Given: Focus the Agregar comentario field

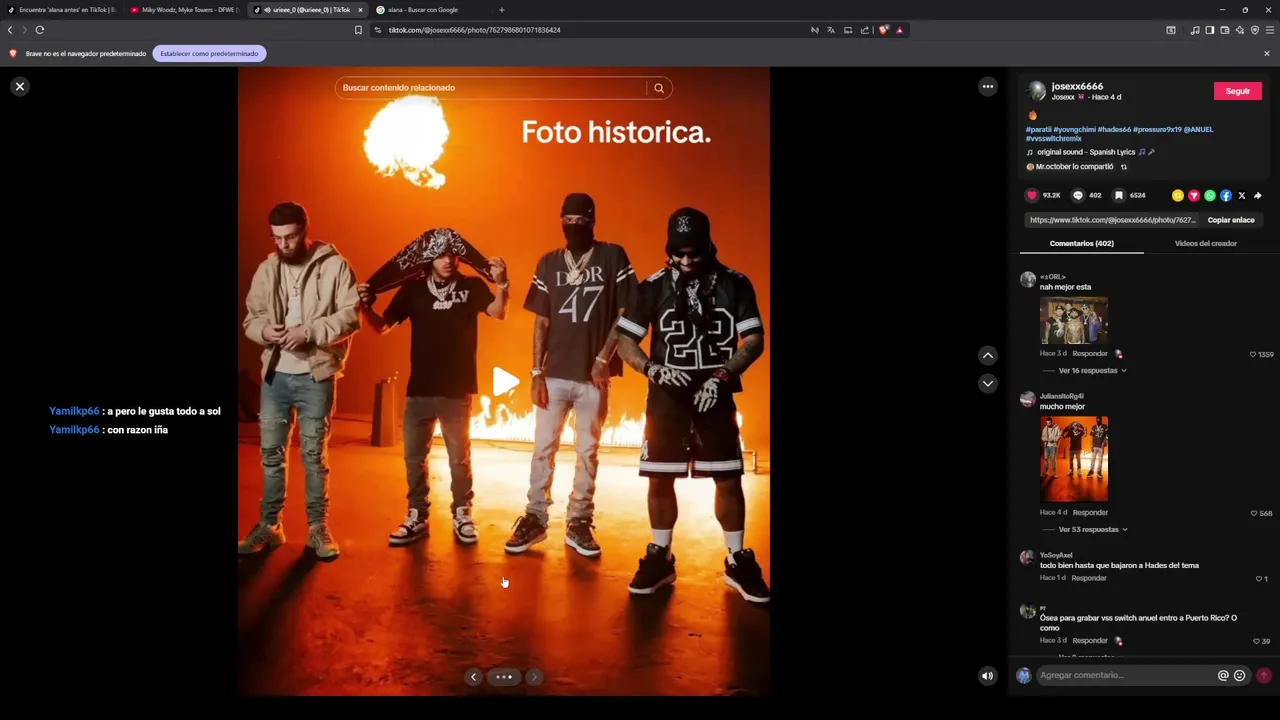Looking at the screenshot, I should pyautogui.click(x=1125, y=676).
